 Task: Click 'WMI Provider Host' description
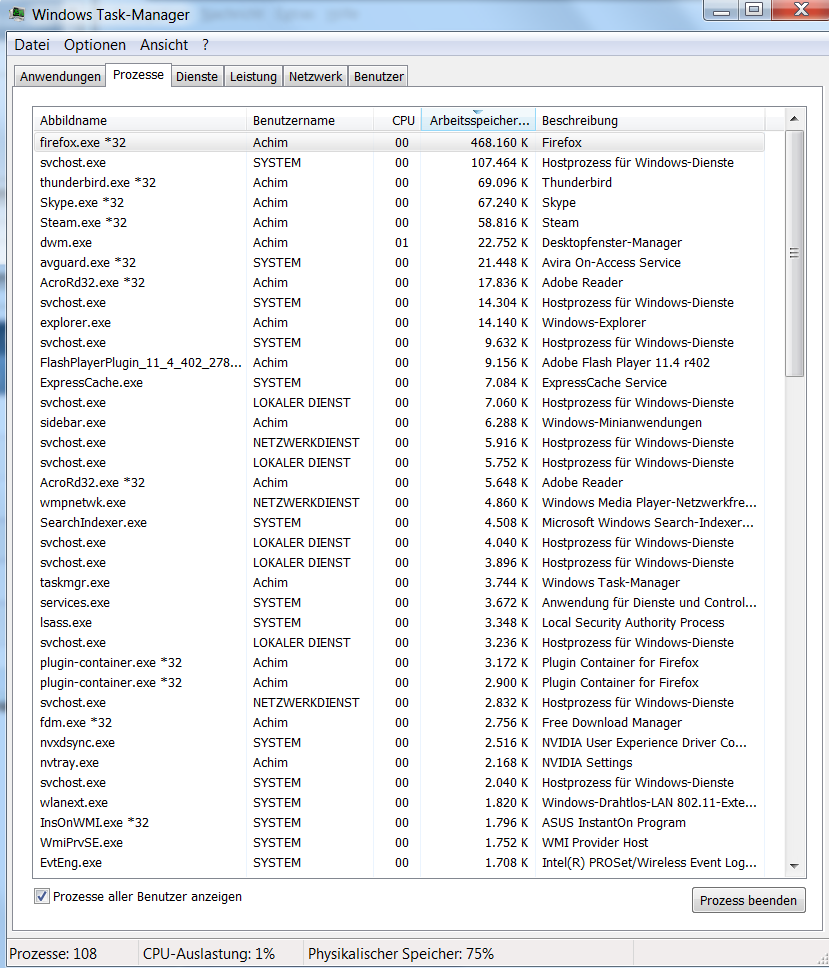coord(595,843)
